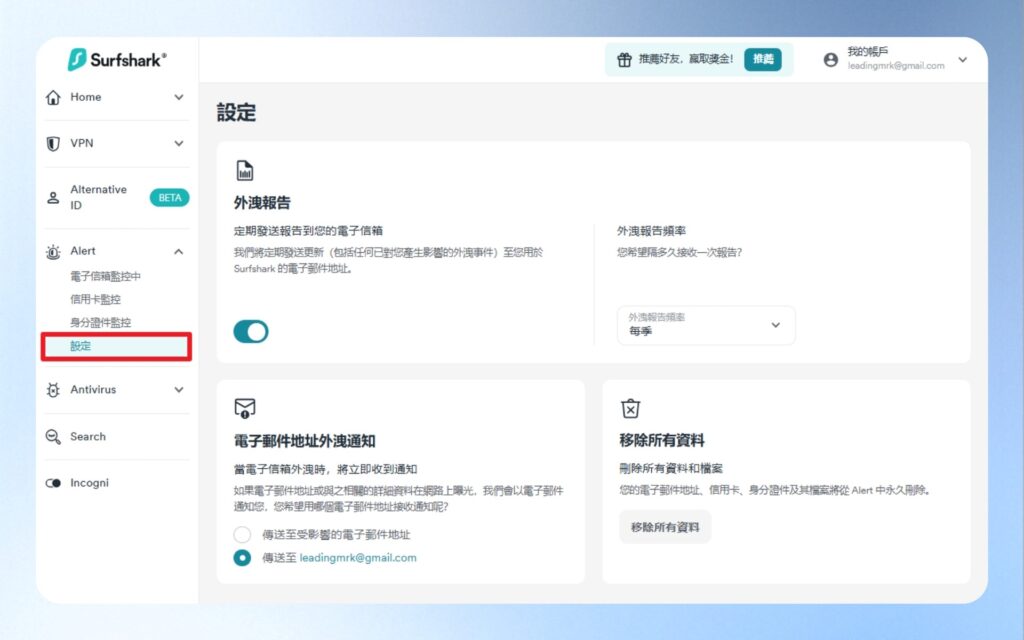Open 身分證件監控 submenu item
This screenshot has width=1024, height=640.
tap(101, 323)
